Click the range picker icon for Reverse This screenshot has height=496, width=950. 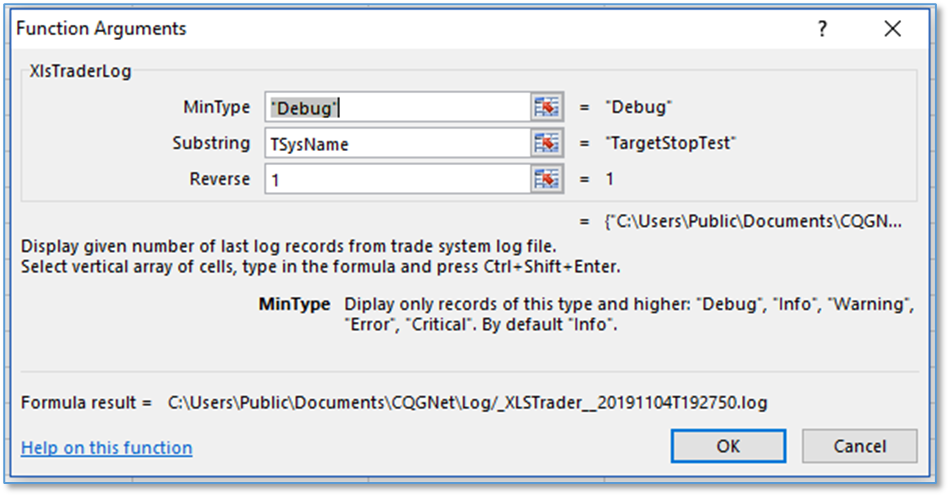pyautogui.click(x=545, y=180)
